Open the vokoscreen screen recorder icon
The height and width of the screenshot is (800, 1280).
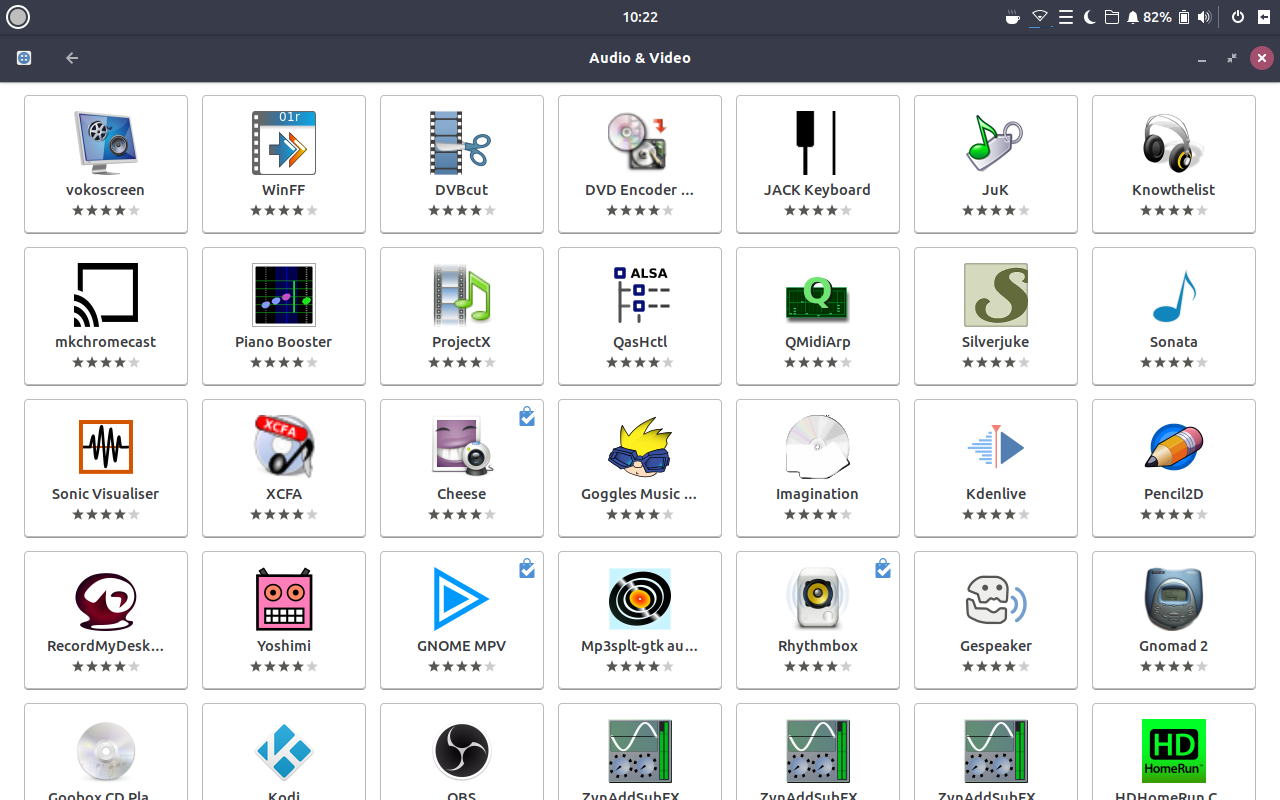(106, 143)
